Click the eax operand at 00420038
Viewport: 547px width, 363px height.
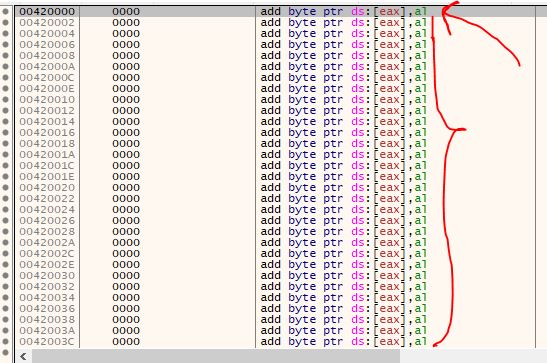pyautogui.click(x=389, y=319)
